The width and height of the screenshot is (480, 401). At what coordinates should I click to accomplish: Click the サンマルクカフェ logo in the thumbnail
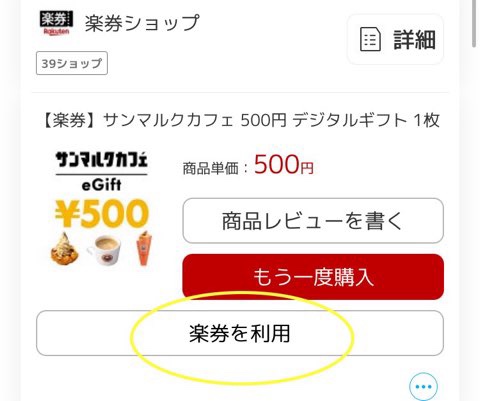pos(101,160)
